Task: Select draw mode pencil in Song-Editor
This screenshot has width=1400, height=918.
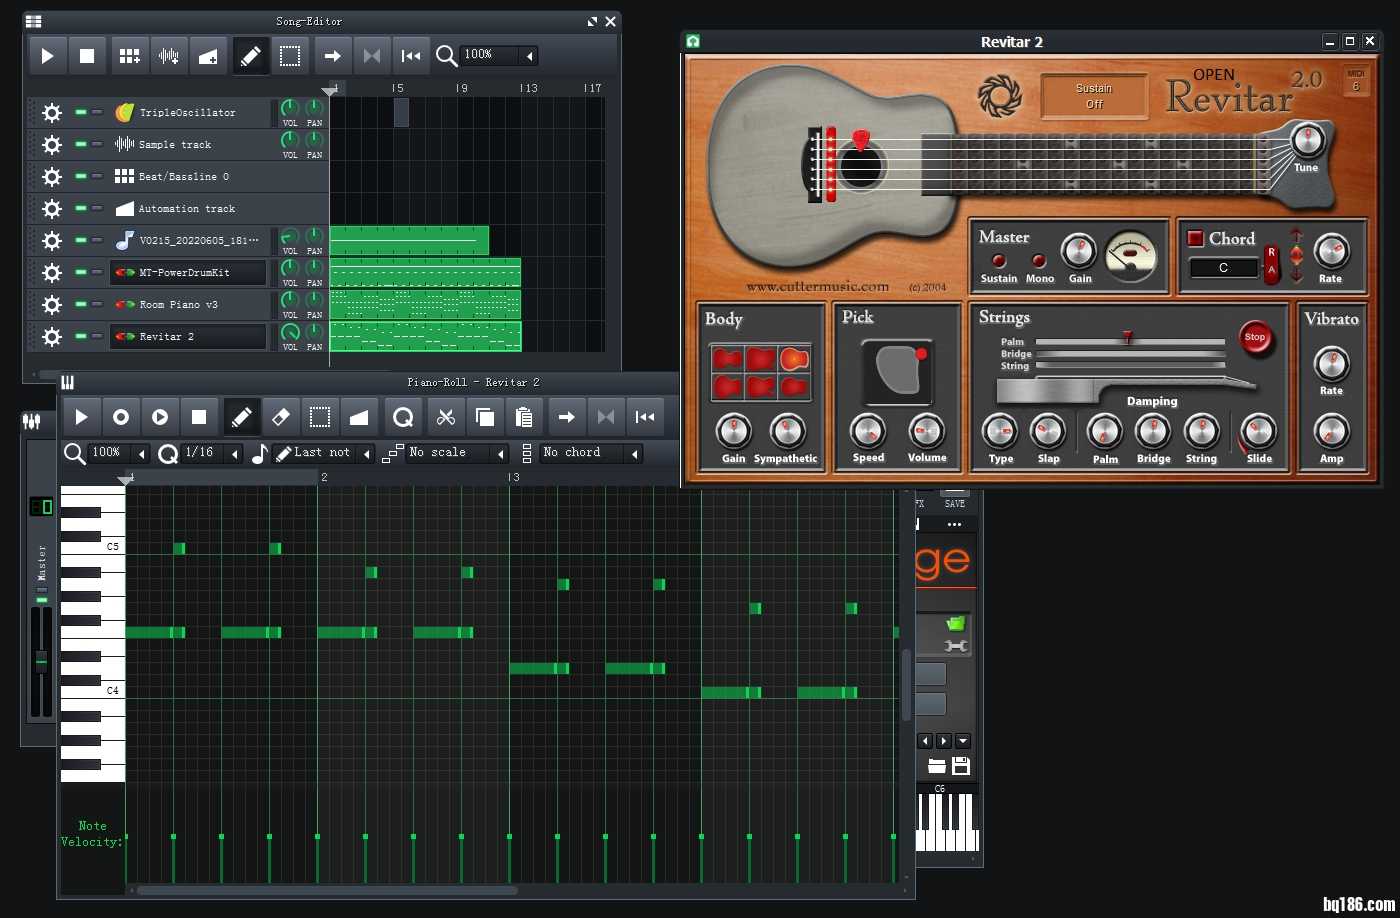Action: click(x=251, y=56)
